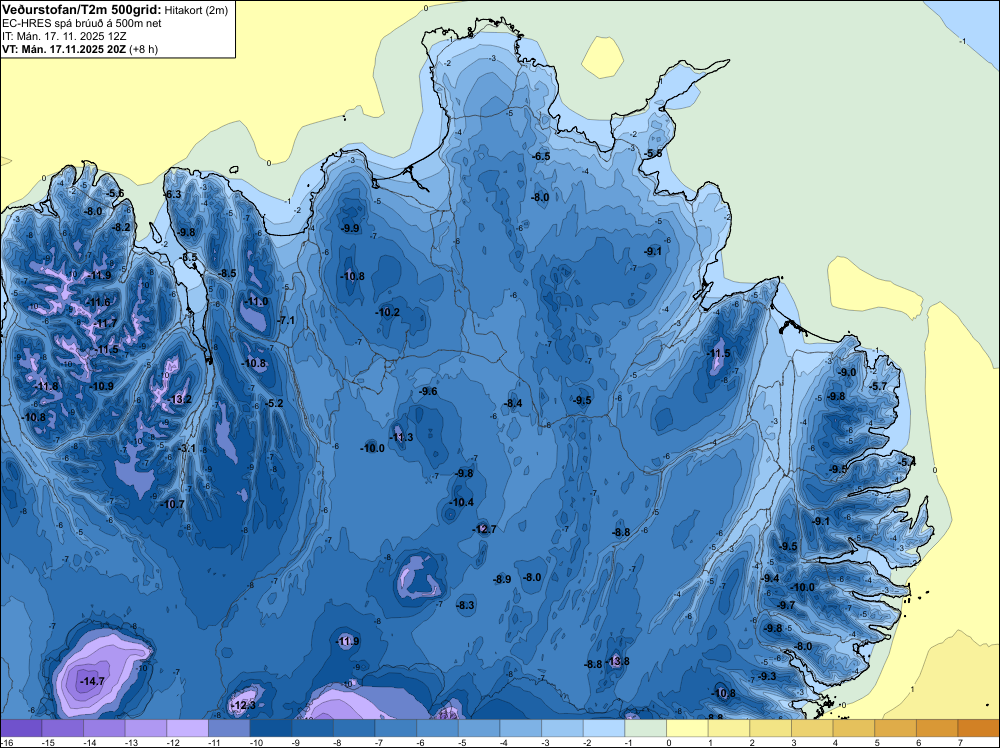Click the -10.7 temperature label
Screen dimensions: 1000x748
click(x=173, y=504)
